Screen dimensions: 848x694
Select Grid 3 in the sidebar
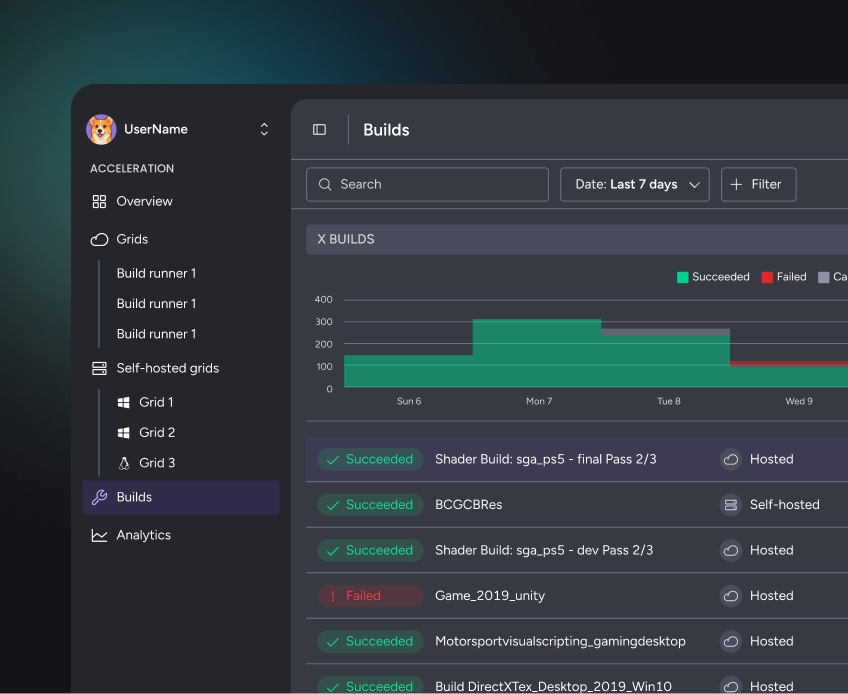pyautogui.click(x=157, y=463)
